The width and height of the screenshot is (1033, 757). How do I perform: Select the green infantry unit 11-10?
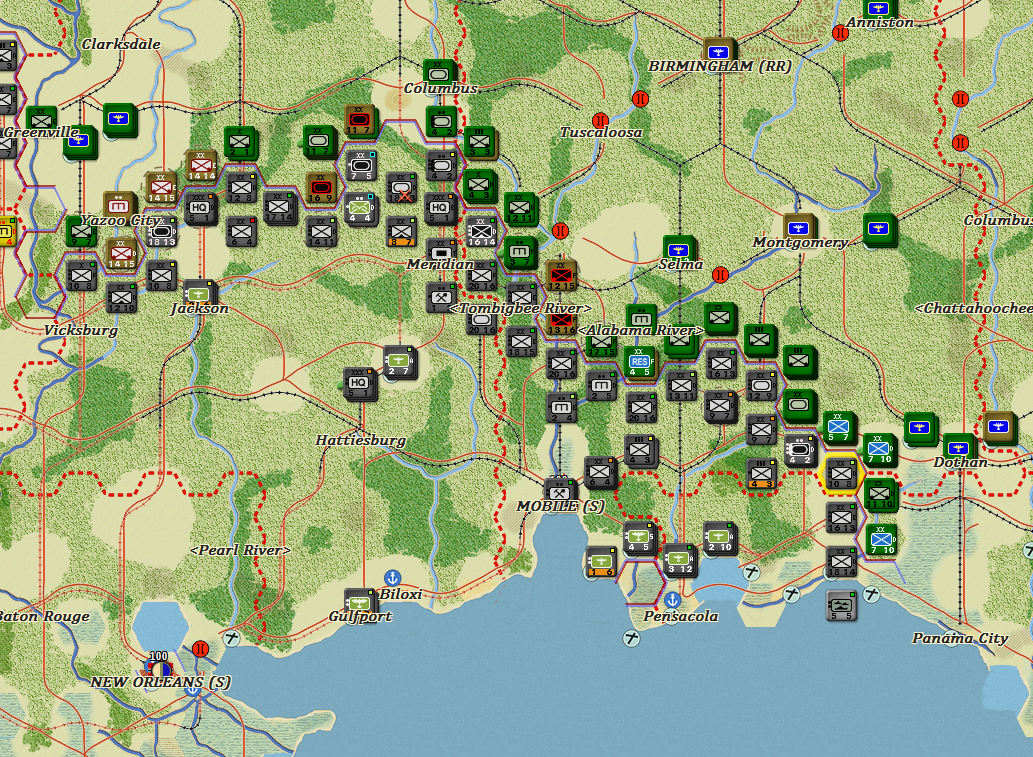(879, 495)
